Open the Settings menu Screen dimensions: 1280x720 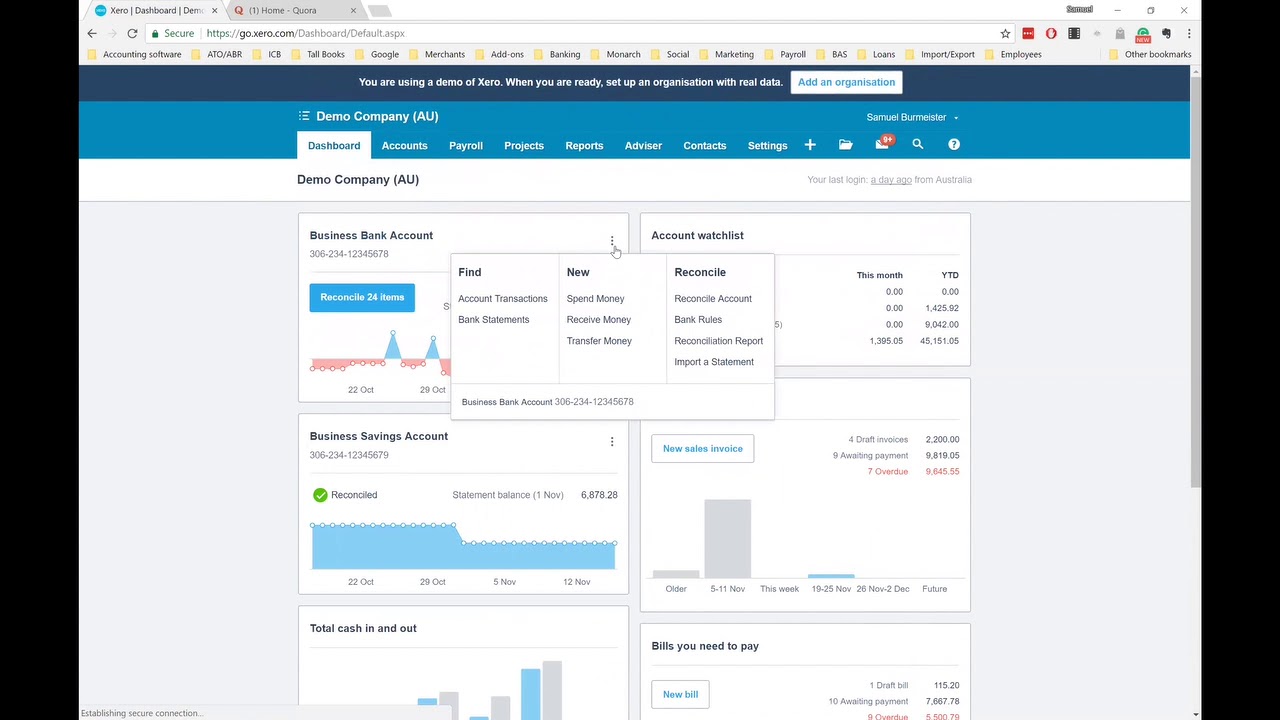768,146
